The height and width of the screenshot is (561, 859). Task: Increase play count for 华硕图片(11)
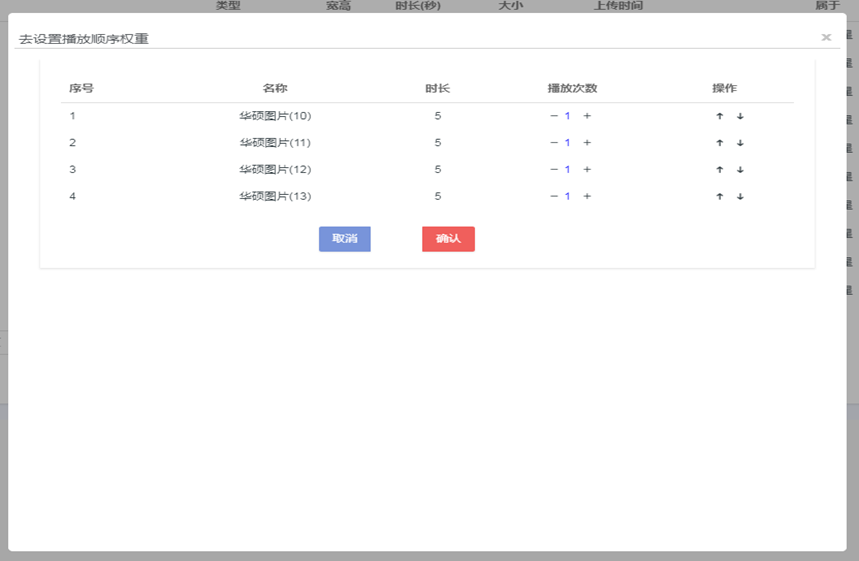(x=587, y=143)
